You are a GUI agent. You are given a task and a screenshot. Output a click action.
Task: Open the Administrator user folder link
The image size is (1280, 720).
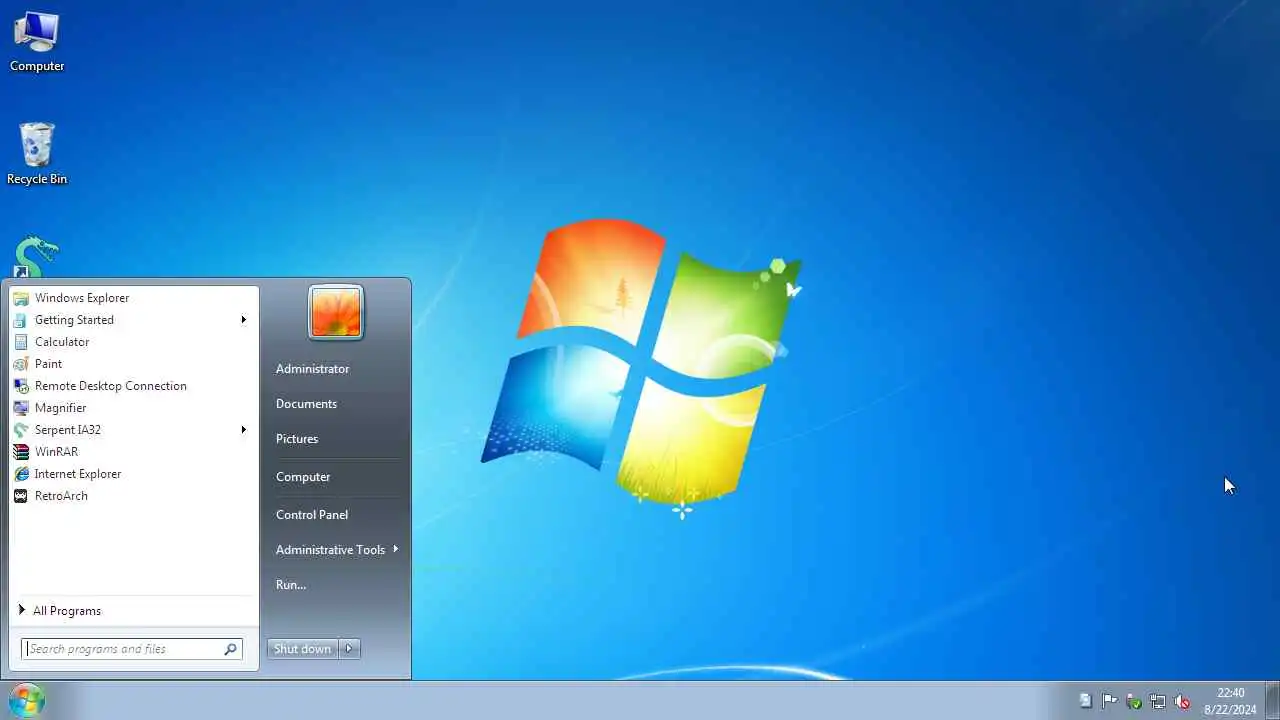coord(312,369)
